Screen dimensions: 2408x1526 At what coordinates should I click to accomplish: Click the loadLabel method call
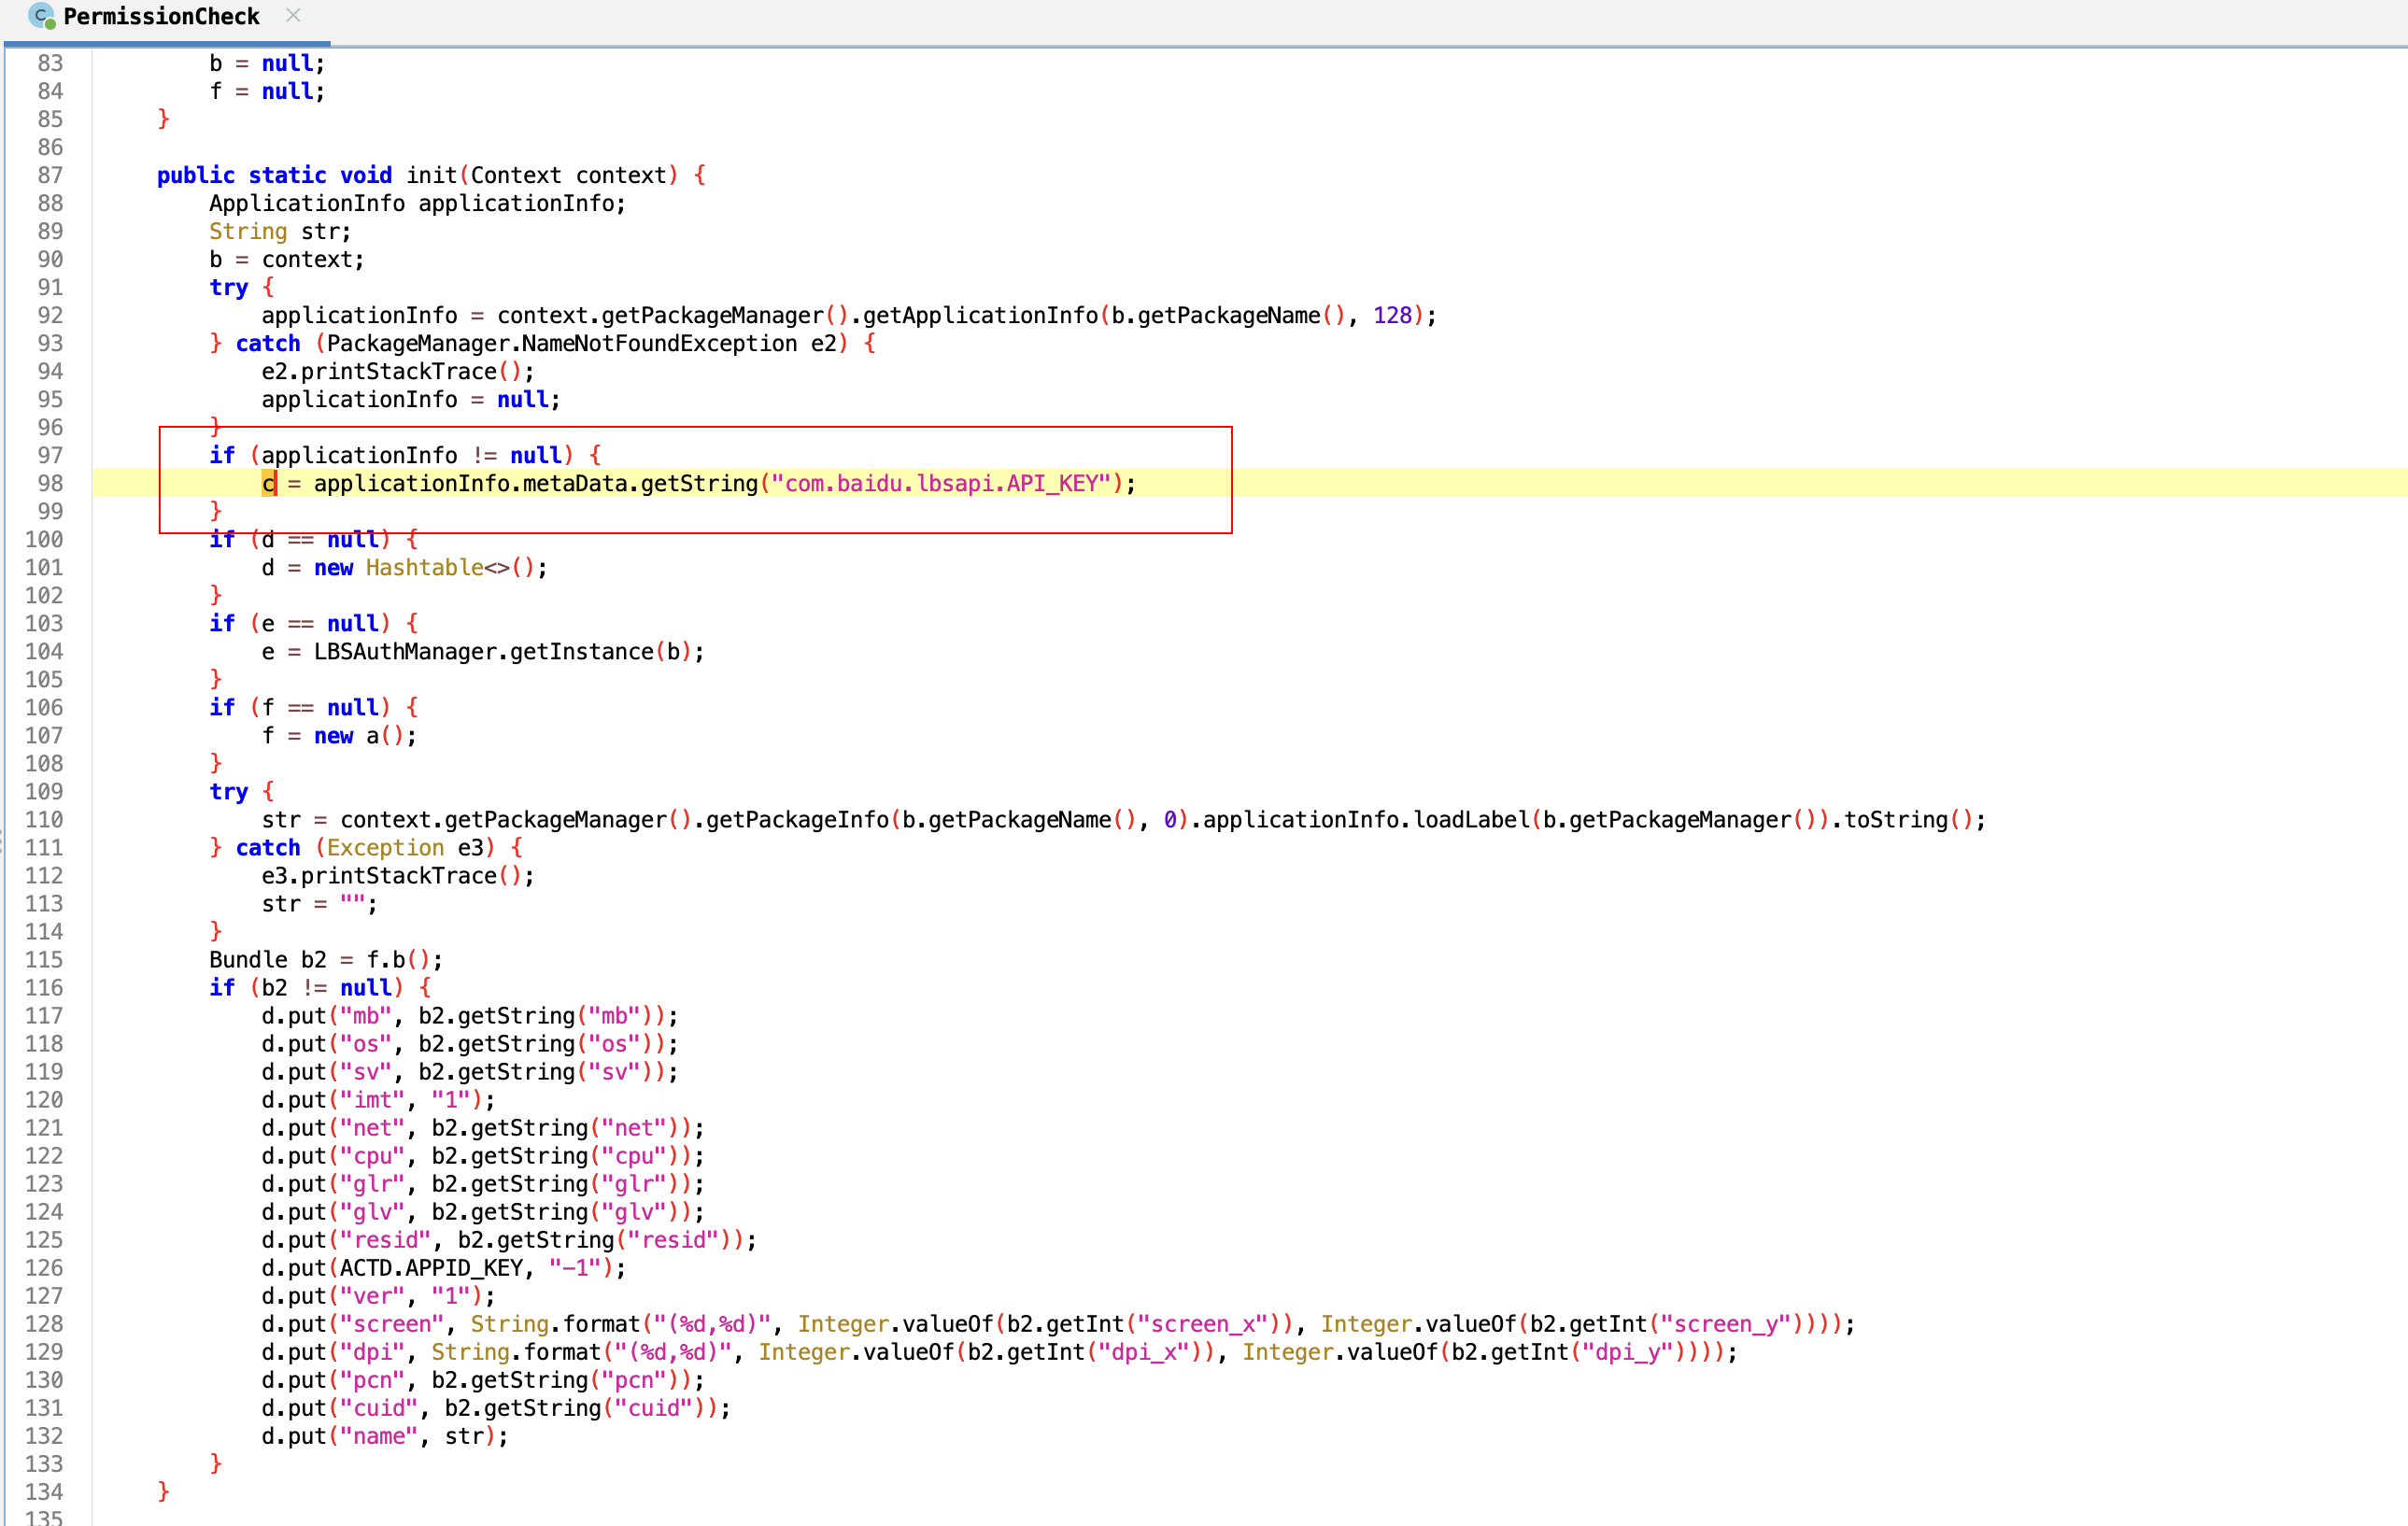[1471, 819]
